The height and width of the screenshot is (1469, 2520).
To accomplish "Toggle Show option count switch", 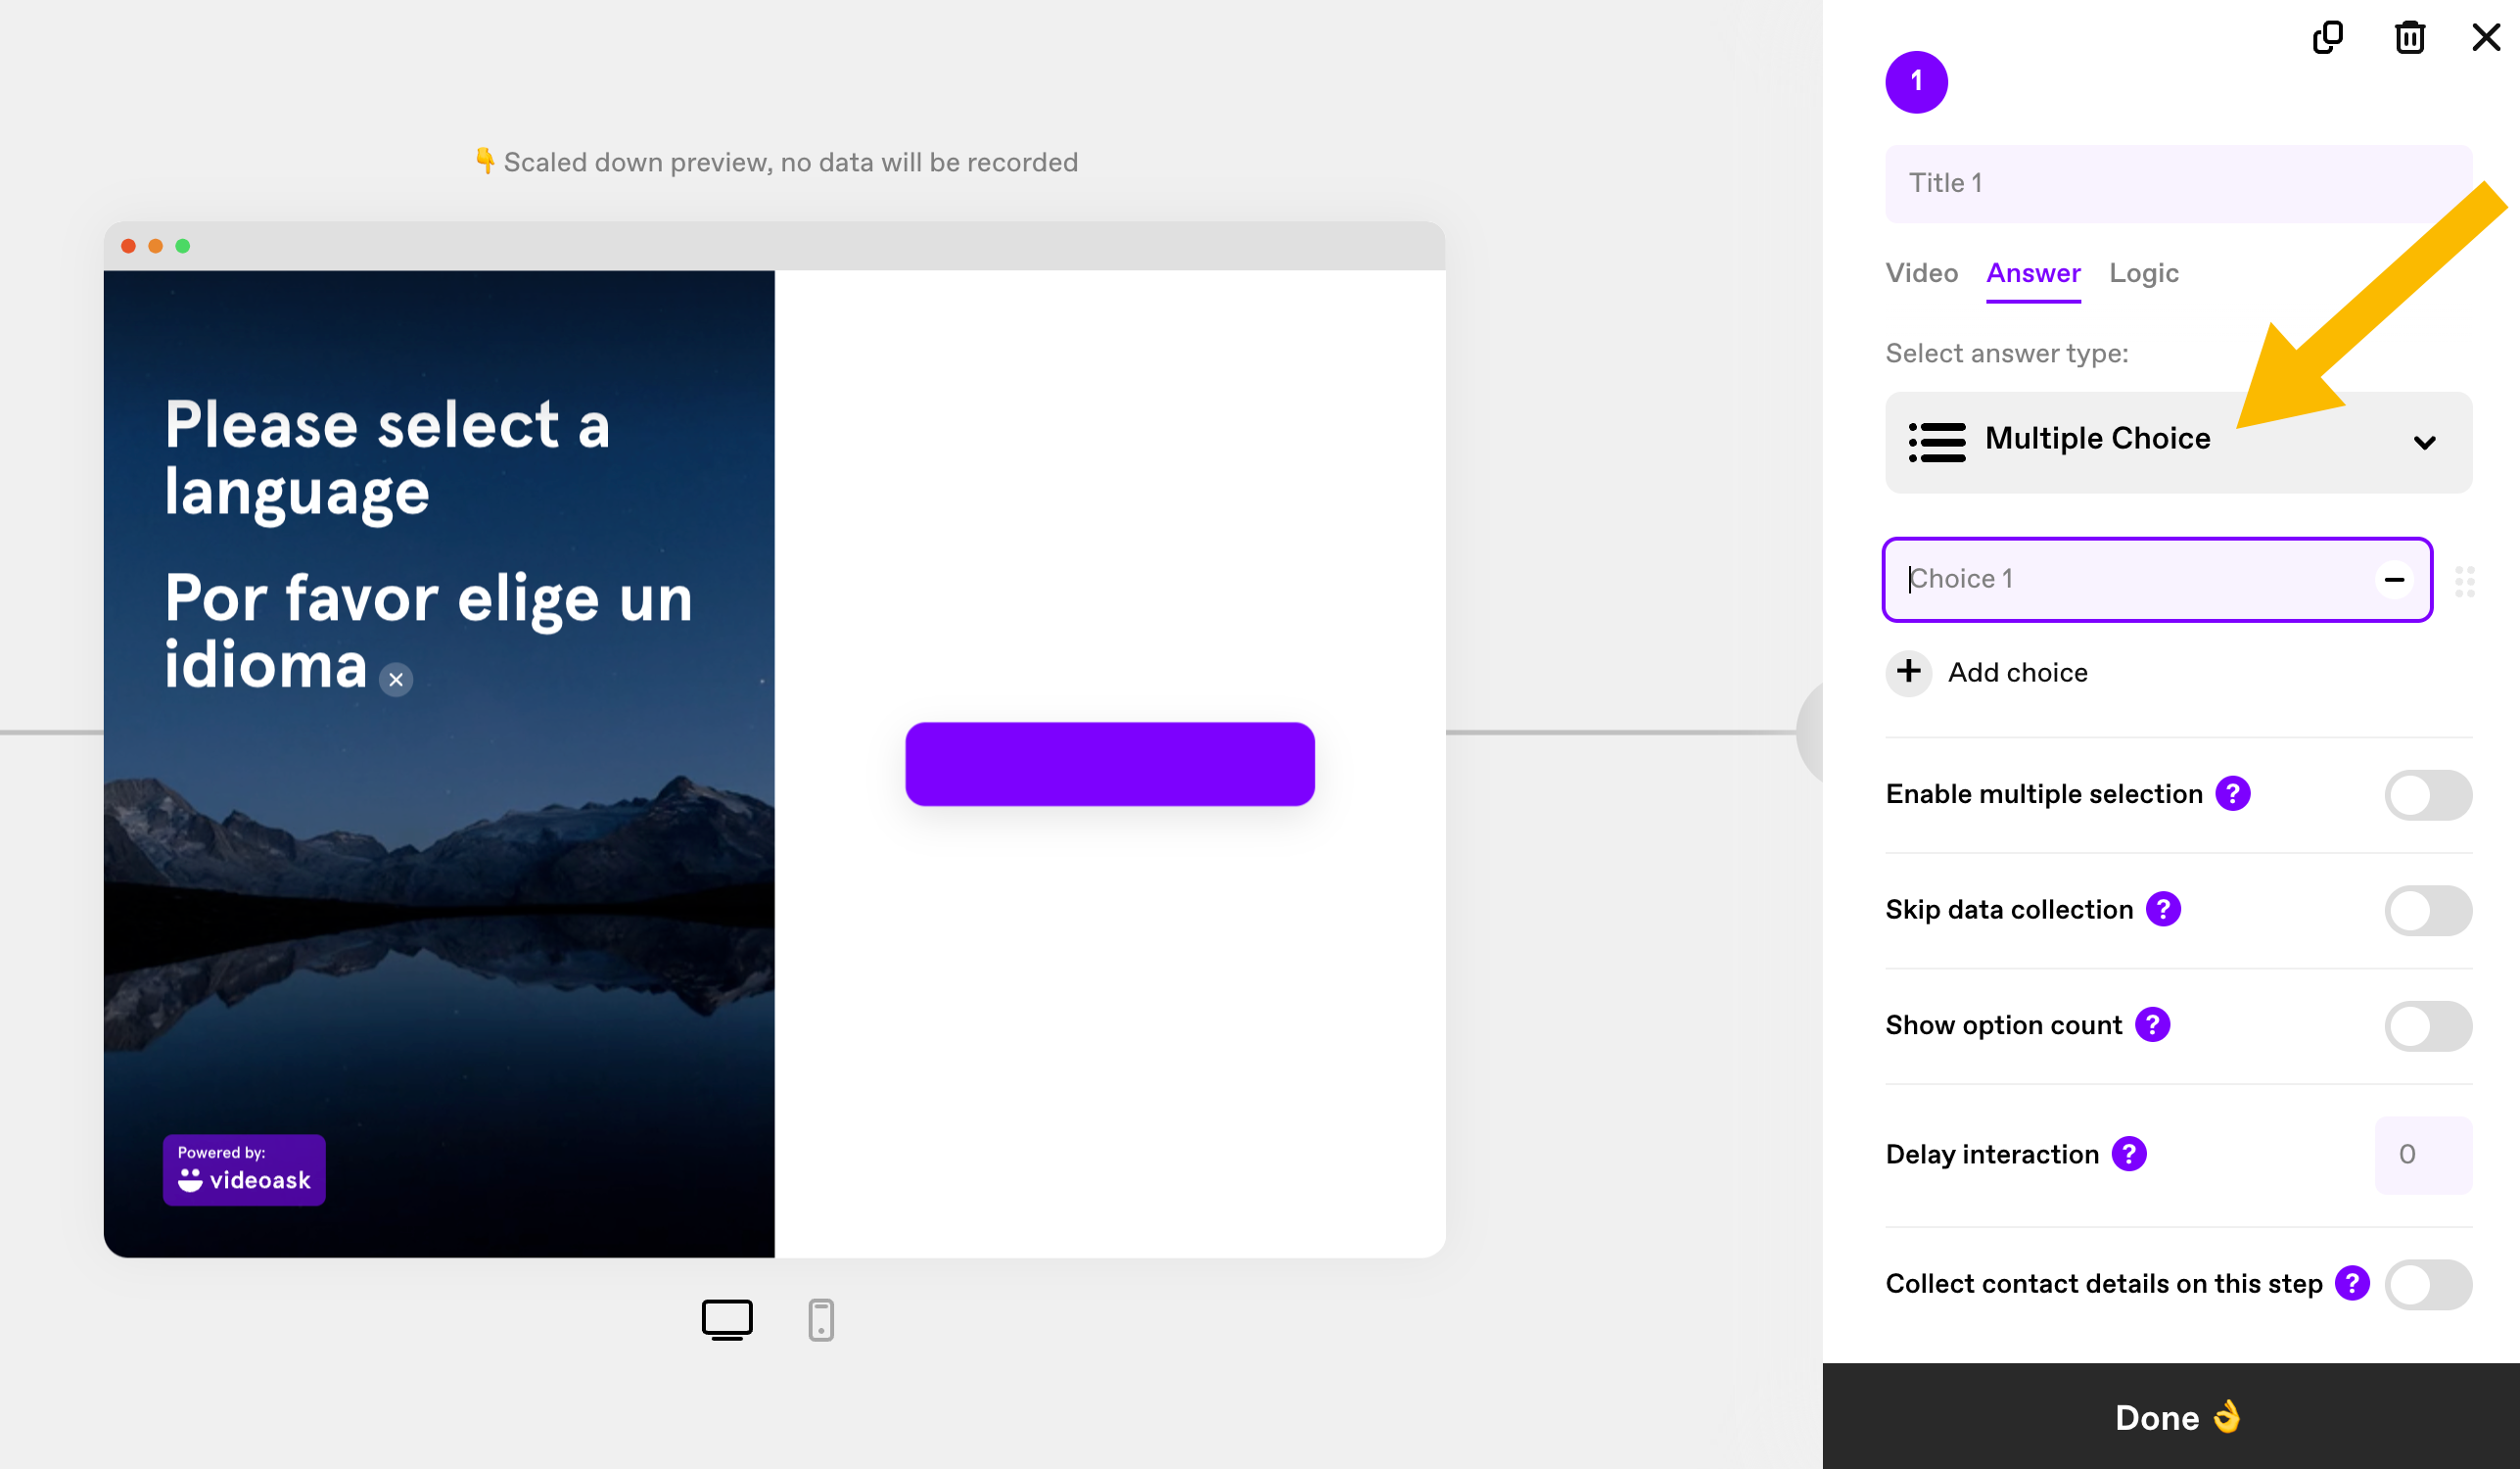I will [x=2431, y=1026].
